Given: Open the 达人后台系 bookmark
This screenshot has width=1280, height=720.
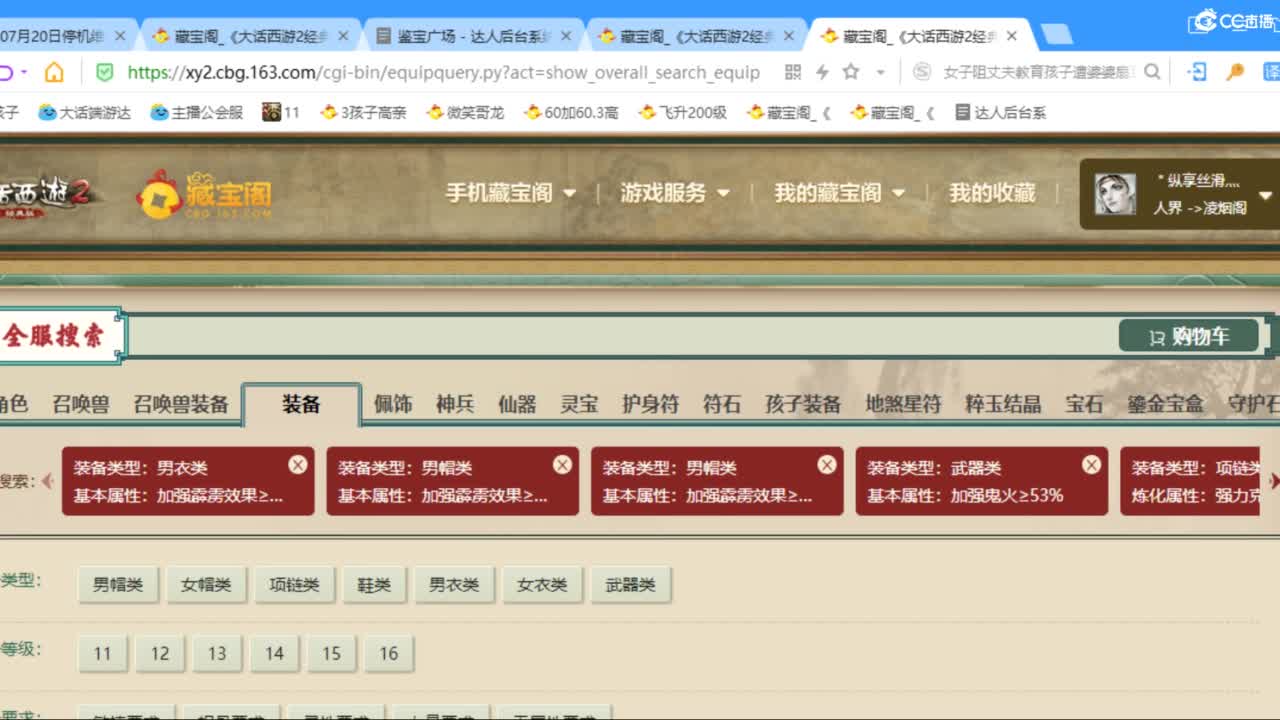Looking at the screenshot, I should (x=1000, y=112).
